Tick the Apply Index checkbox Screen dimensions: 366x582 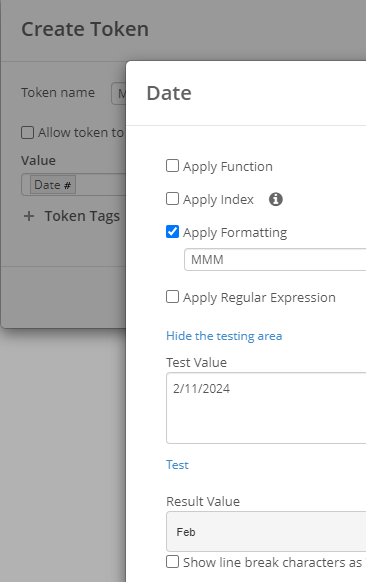172,199
